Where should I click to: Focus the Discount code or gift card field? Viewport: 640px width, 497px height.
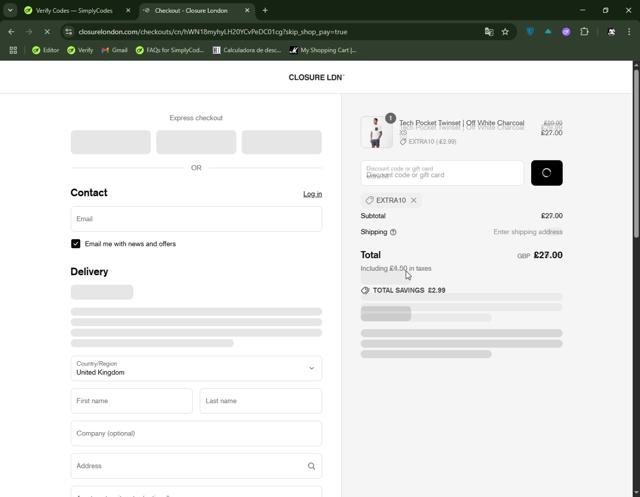click(442, 173)
